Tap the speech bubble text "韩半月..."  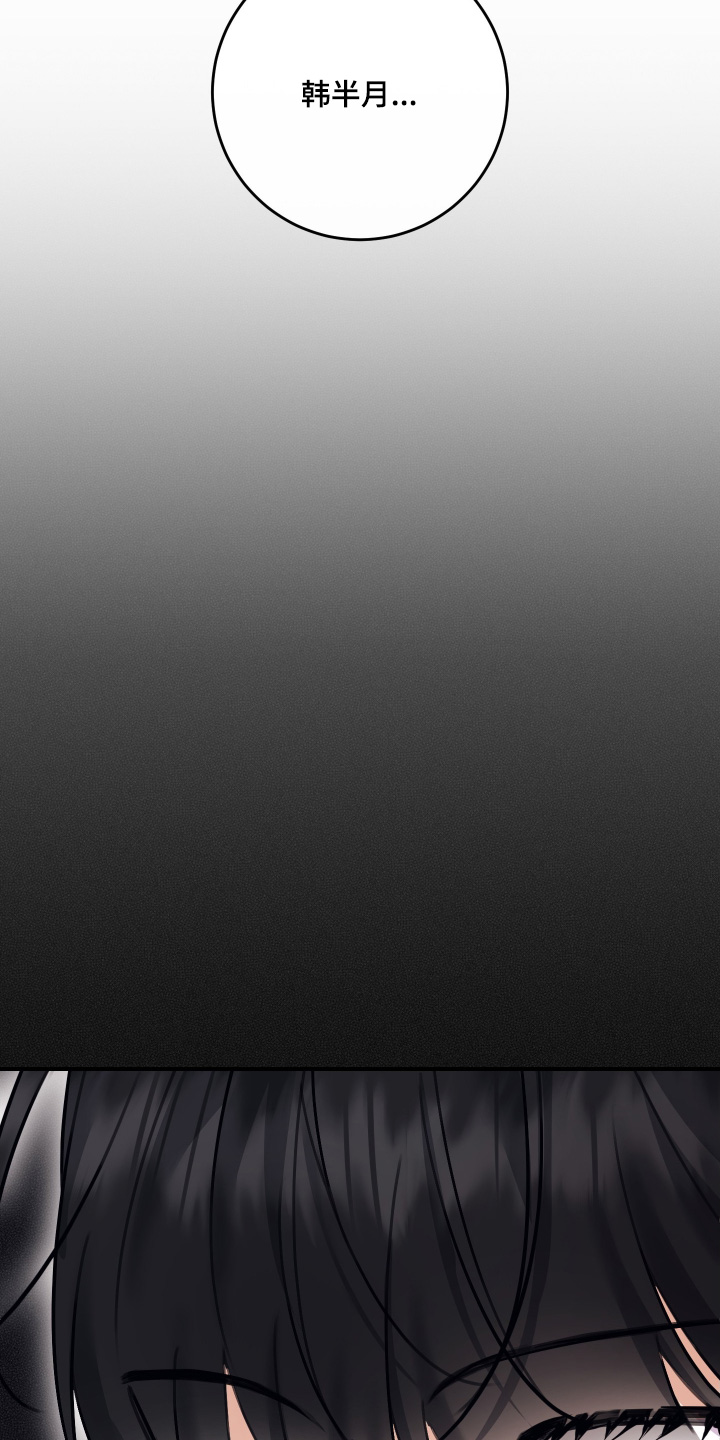coord(359,95)
